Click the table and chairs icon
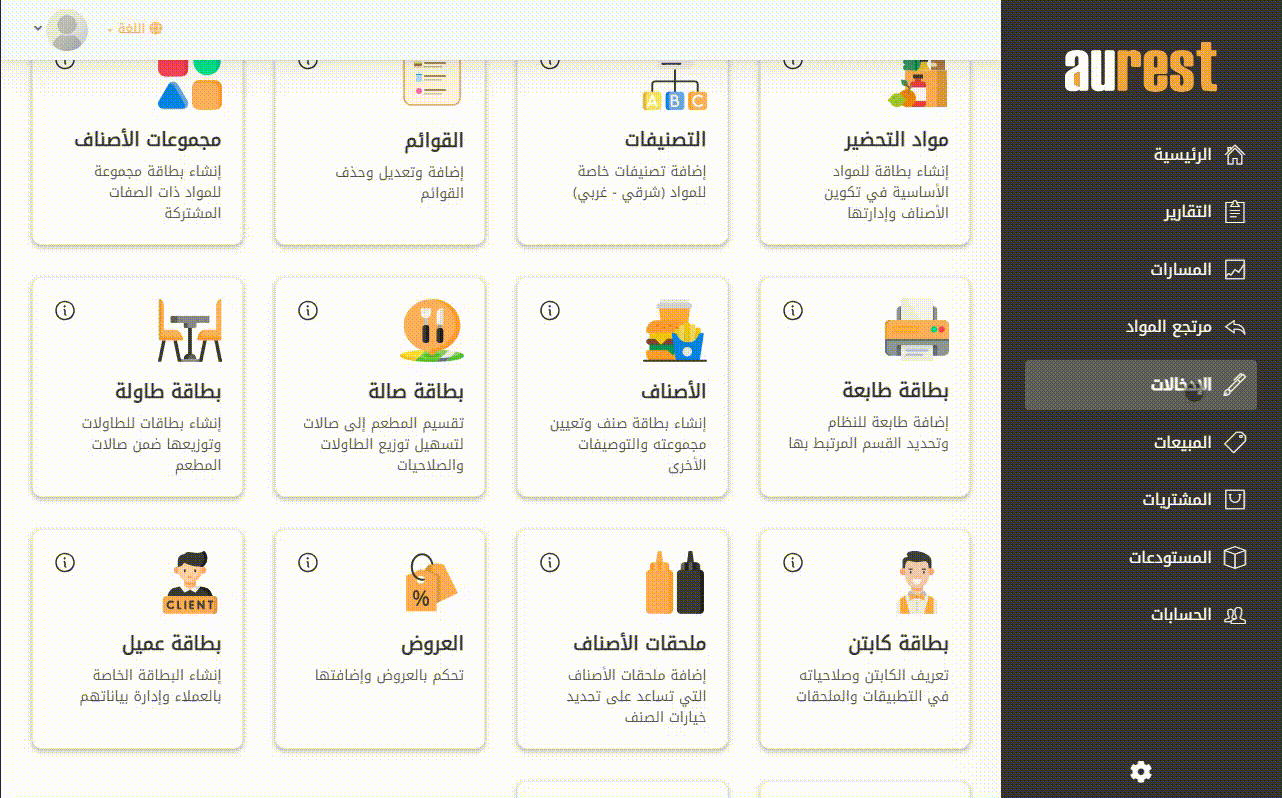This screenshot has width=1282, height=798. click(x=189, y=330)
